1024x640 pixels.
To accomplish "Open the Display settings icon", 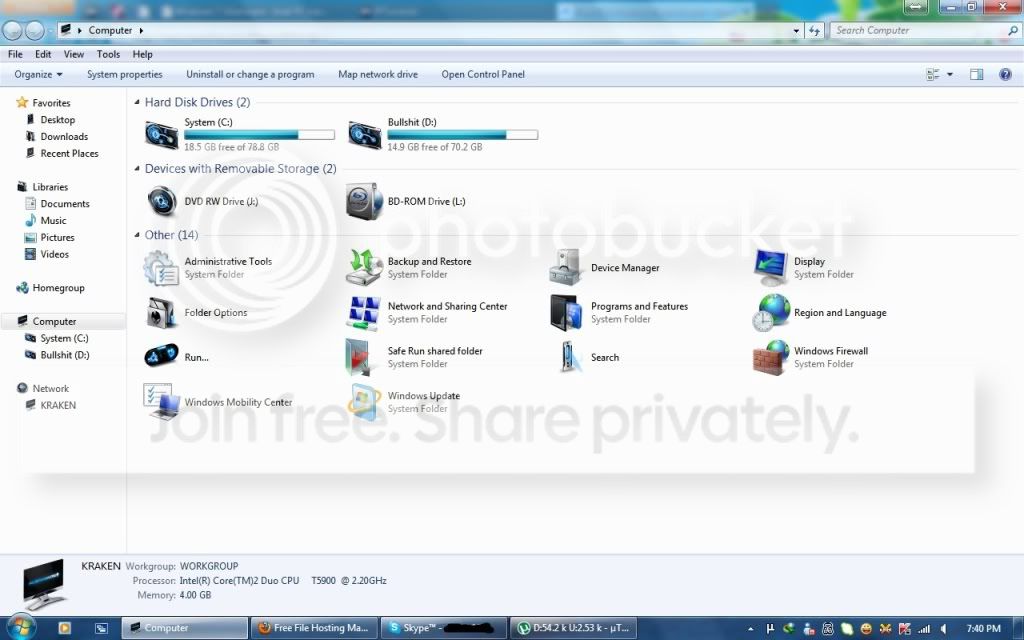I will coord(771,268).
